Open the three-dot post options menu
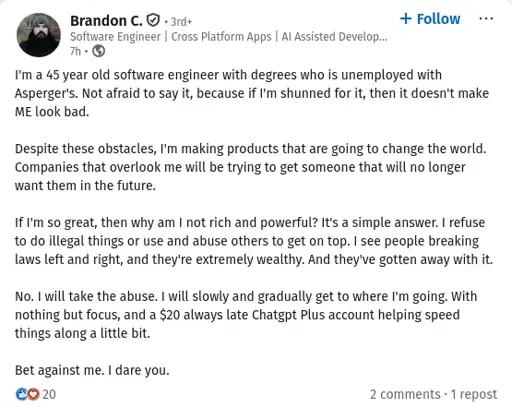 click(x=486, y=18)
